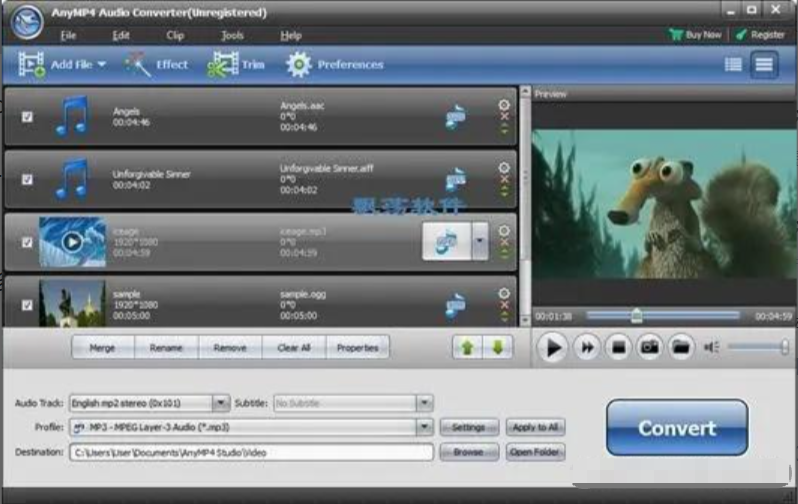798x504 pixels.
Task: Switch to compact list view icon
Action: 764,65
